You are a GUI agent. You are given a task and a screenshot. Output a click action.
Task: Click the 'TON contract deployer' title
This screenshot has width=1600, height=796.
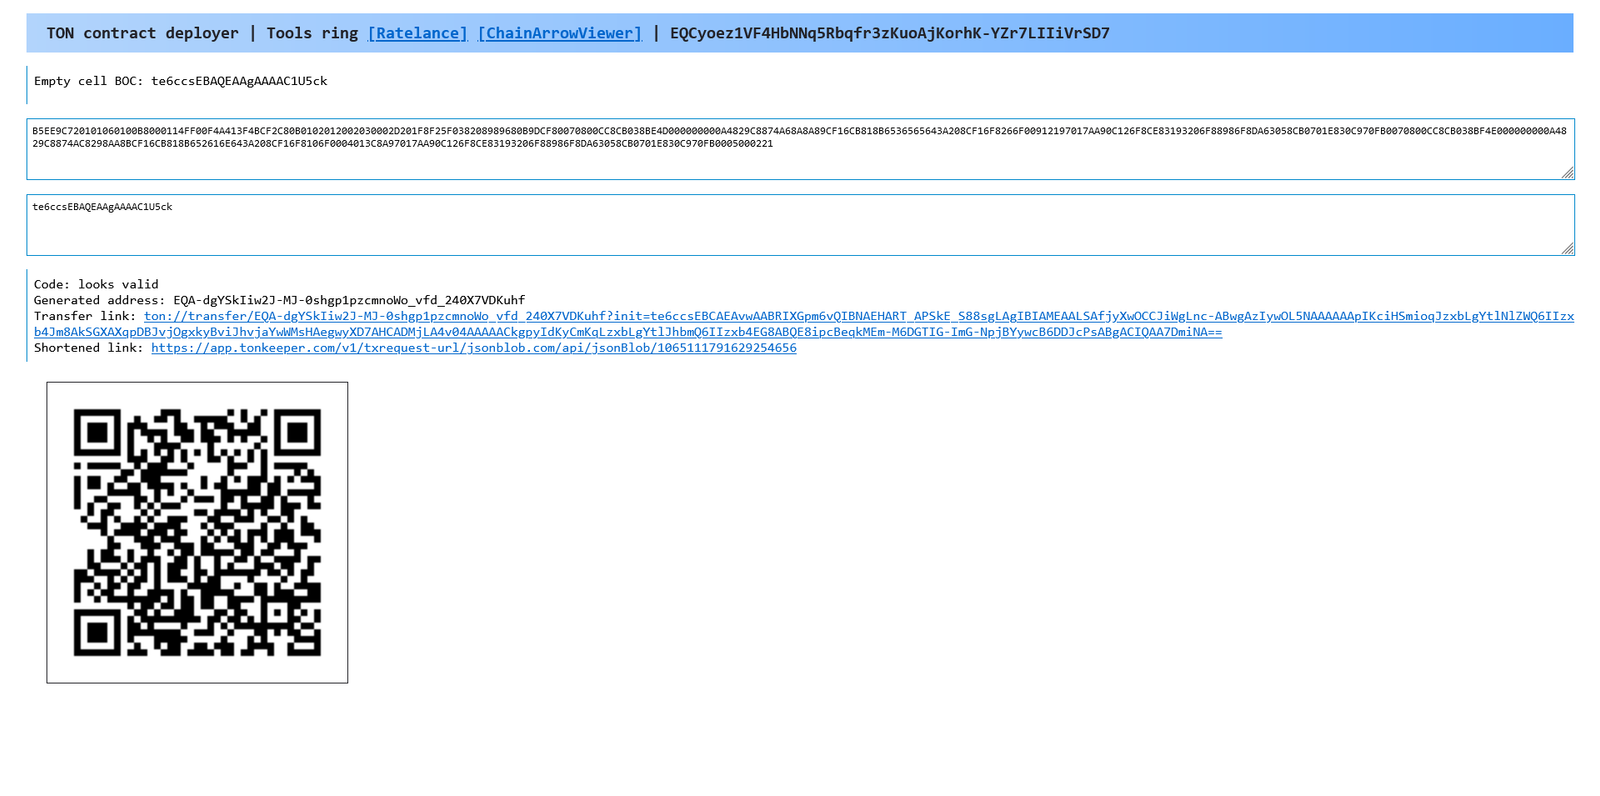click(143, 33)
